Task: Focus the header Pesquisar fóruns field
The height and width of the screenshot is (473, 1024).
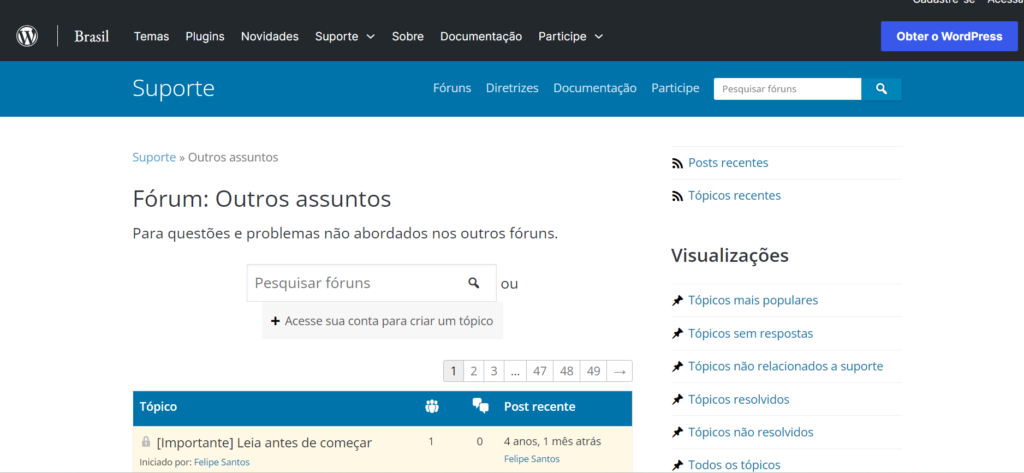Action: tap(788, 89)
